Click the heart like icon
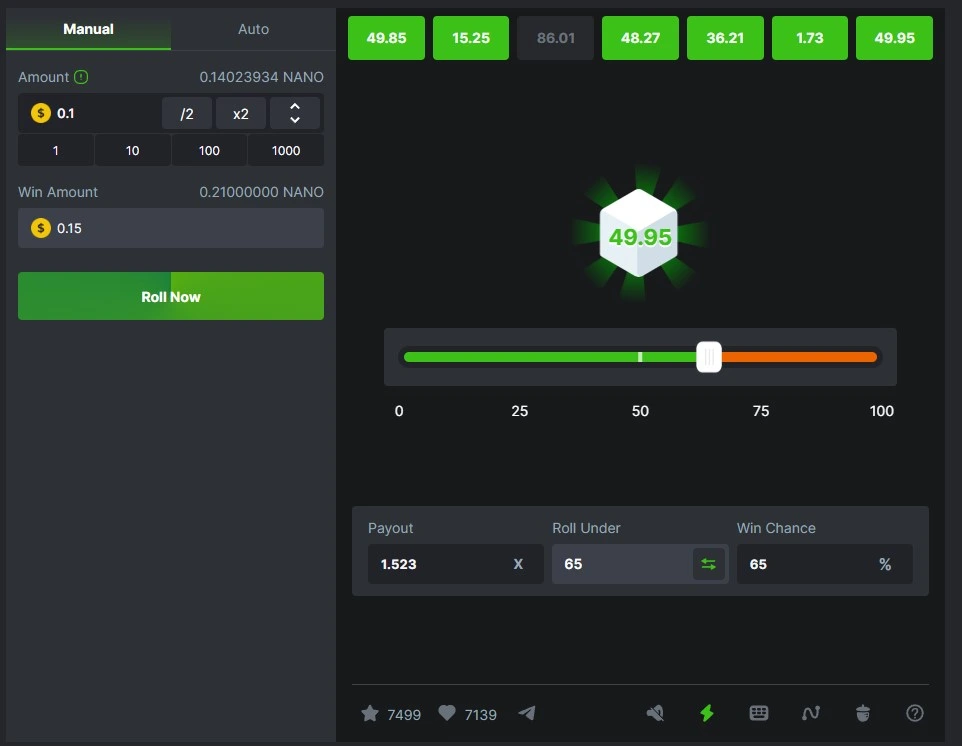Image resolution: width=962 pixels, height=746 pixels. (x=447, y=713)
